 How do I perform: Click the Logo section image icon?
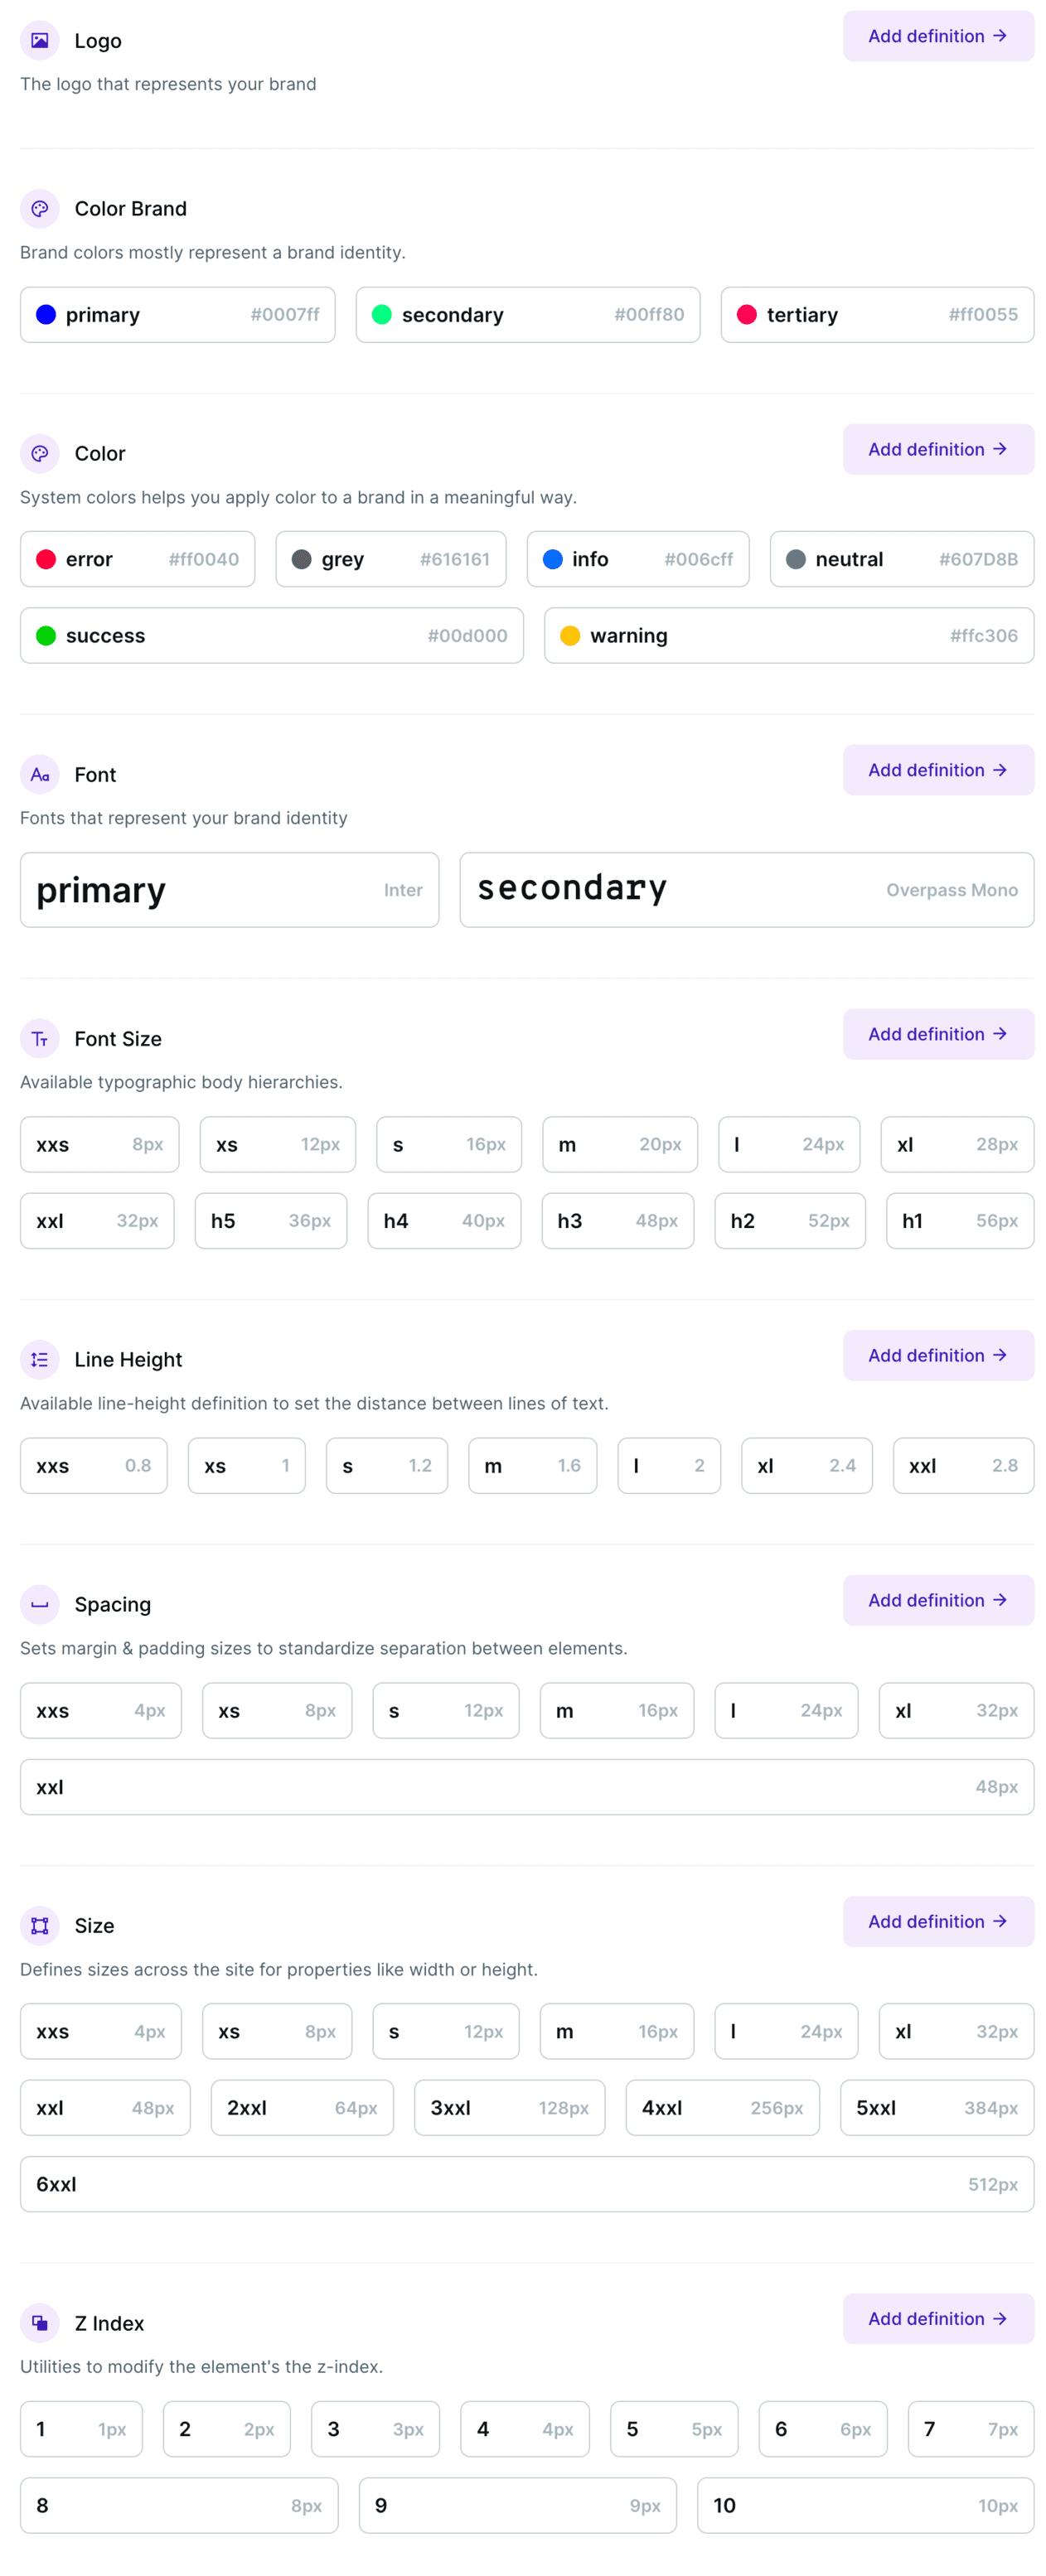coord(39,40)
